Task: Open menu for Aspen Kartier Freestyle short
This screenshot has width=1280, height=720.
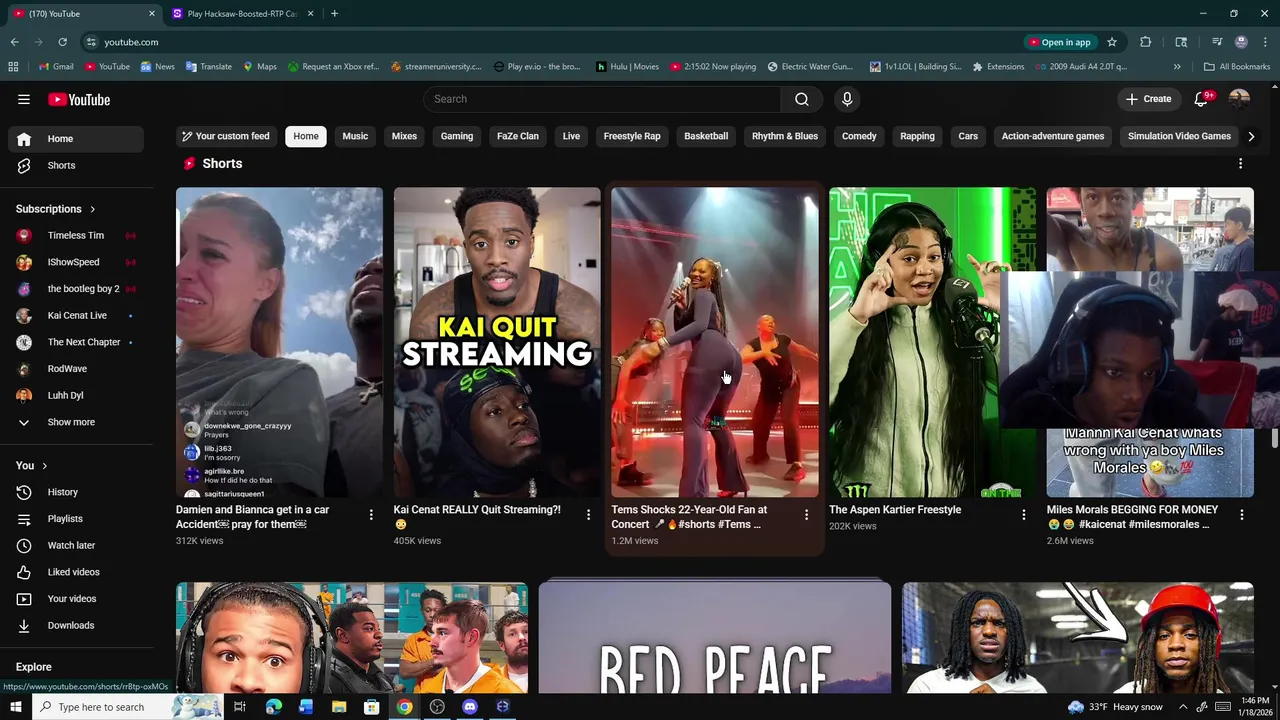Action: pos(1023,514)
